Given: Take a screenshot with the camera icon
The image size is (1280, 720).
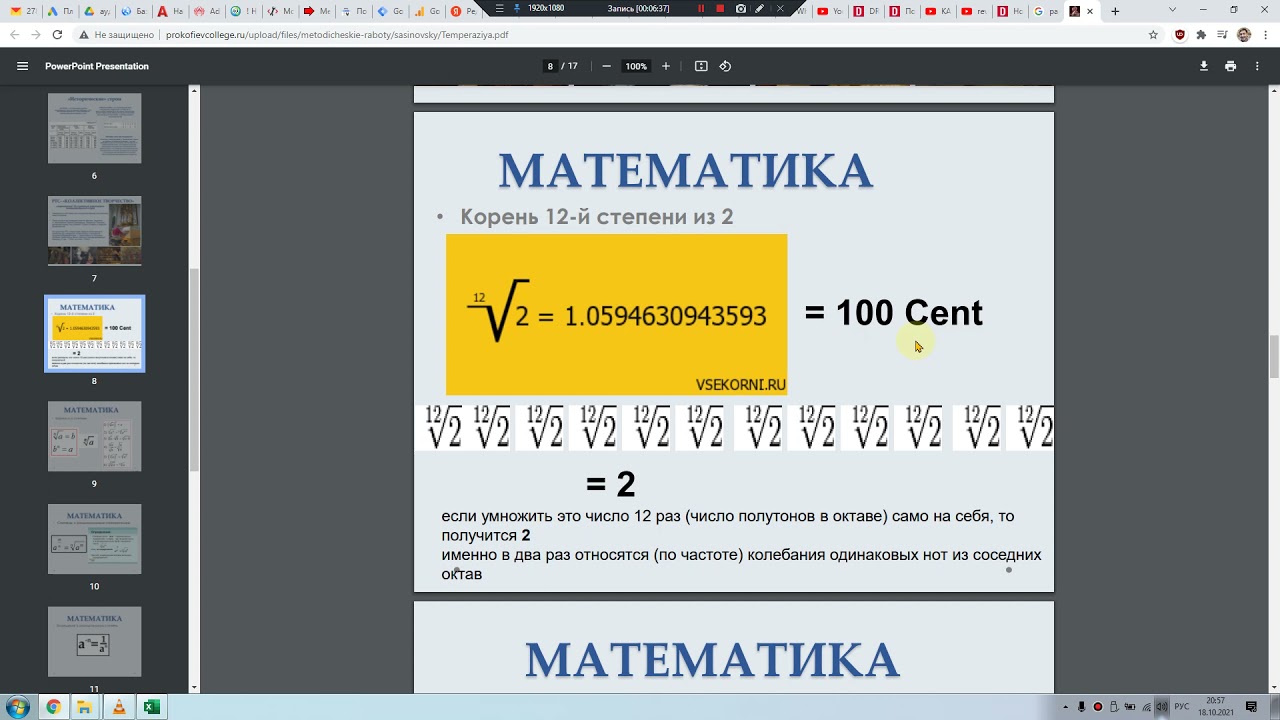Looking at the screenshot, I should [x=740, y=8].
